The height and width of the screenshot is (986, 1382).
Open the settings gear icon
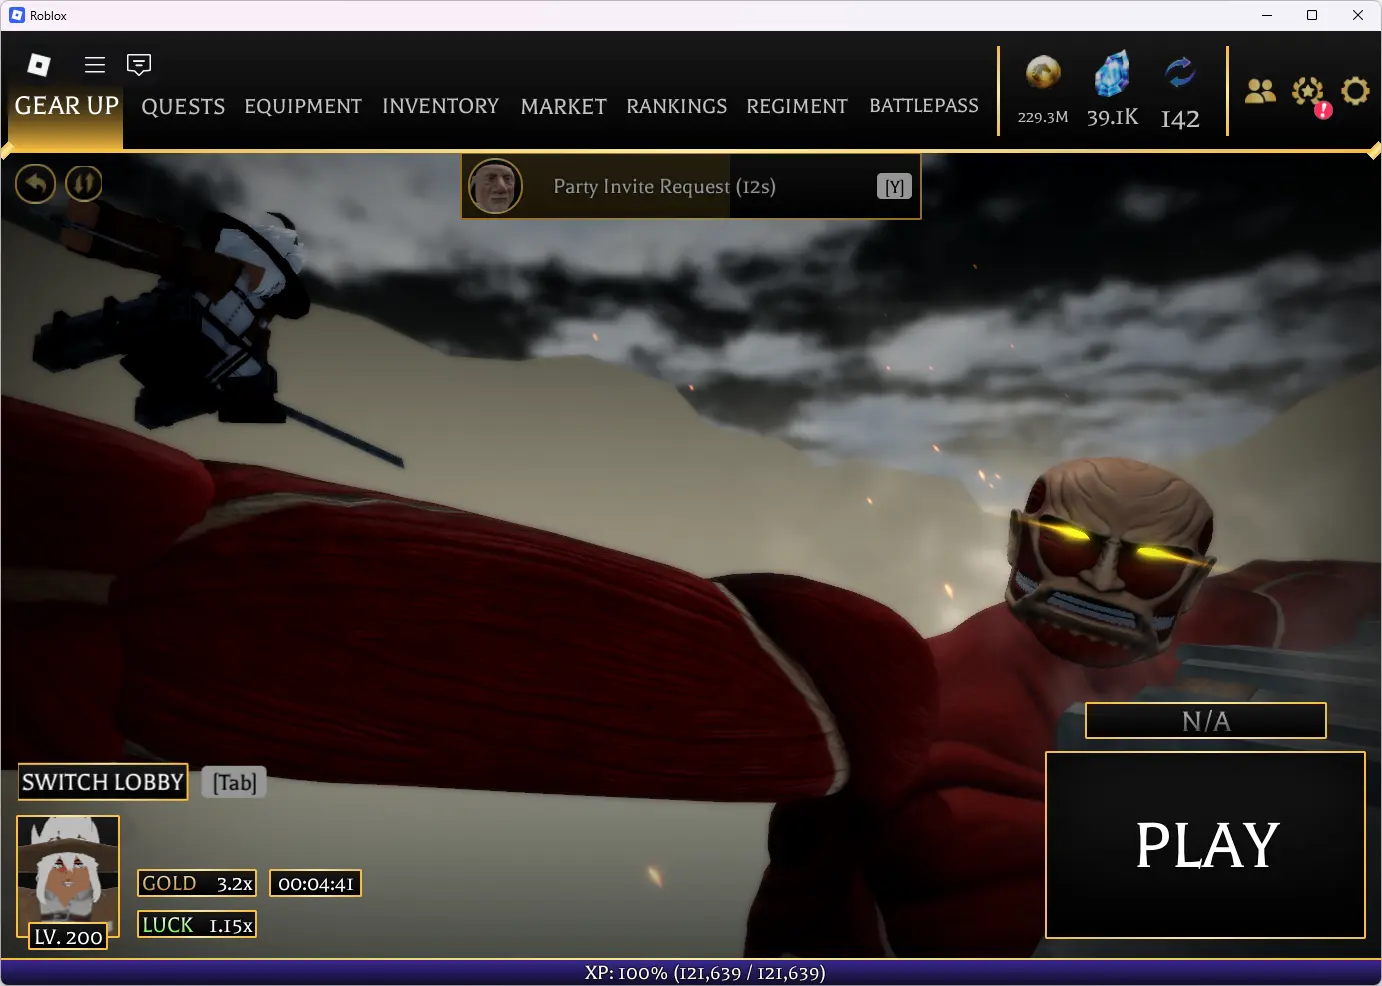tap(1355, 91)
